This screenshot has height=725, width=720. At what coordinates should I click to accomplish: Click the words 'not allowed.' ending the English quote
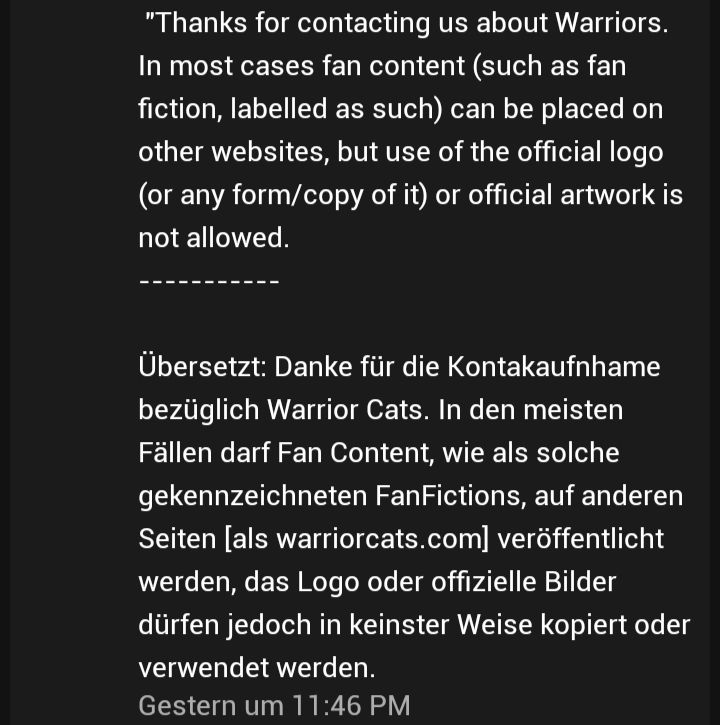(214, 238)
